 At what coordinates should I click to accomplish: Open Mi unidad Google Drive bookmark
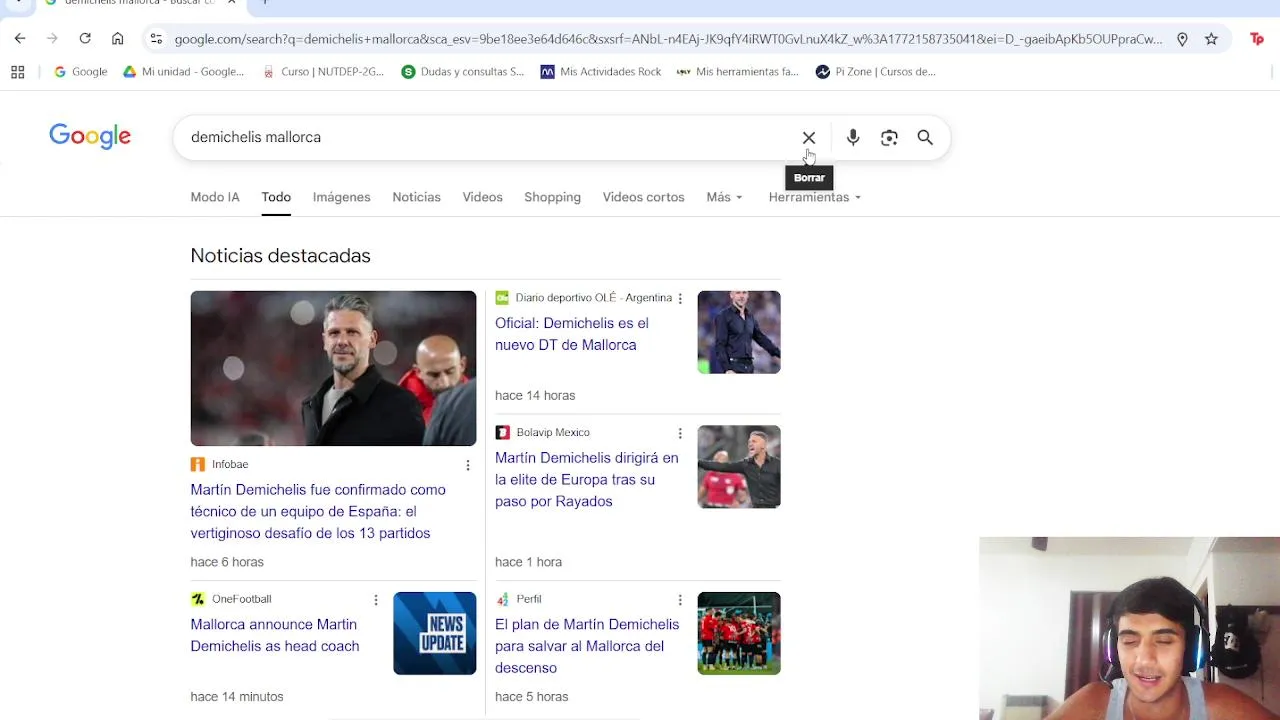coord(184,72)
